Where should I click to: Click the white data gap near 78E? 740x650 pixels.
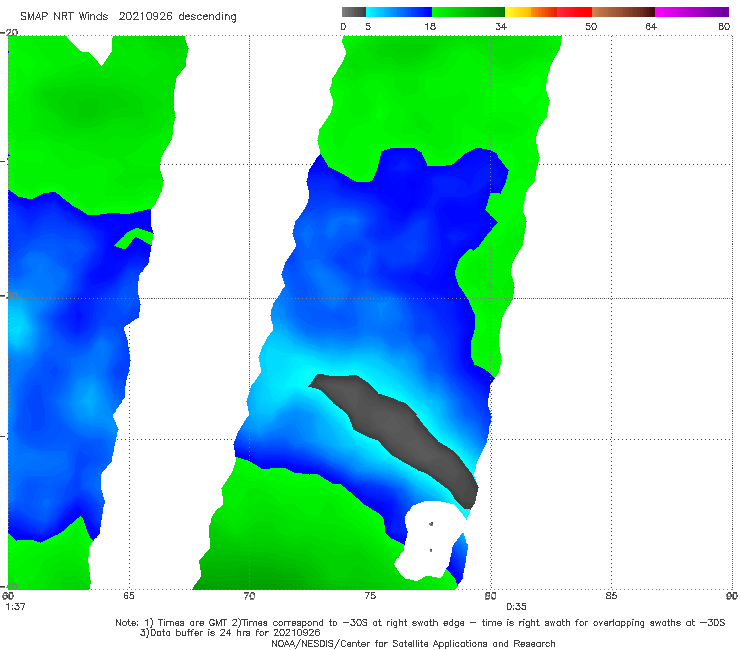[x=427, y=540]
